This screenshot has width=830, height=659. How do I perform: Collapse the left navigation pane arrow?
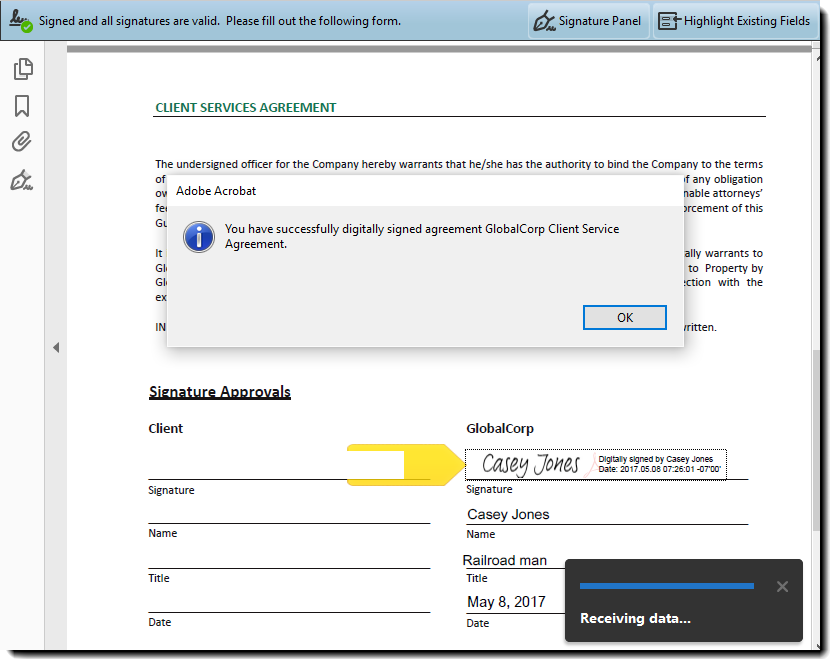(56, 348)
